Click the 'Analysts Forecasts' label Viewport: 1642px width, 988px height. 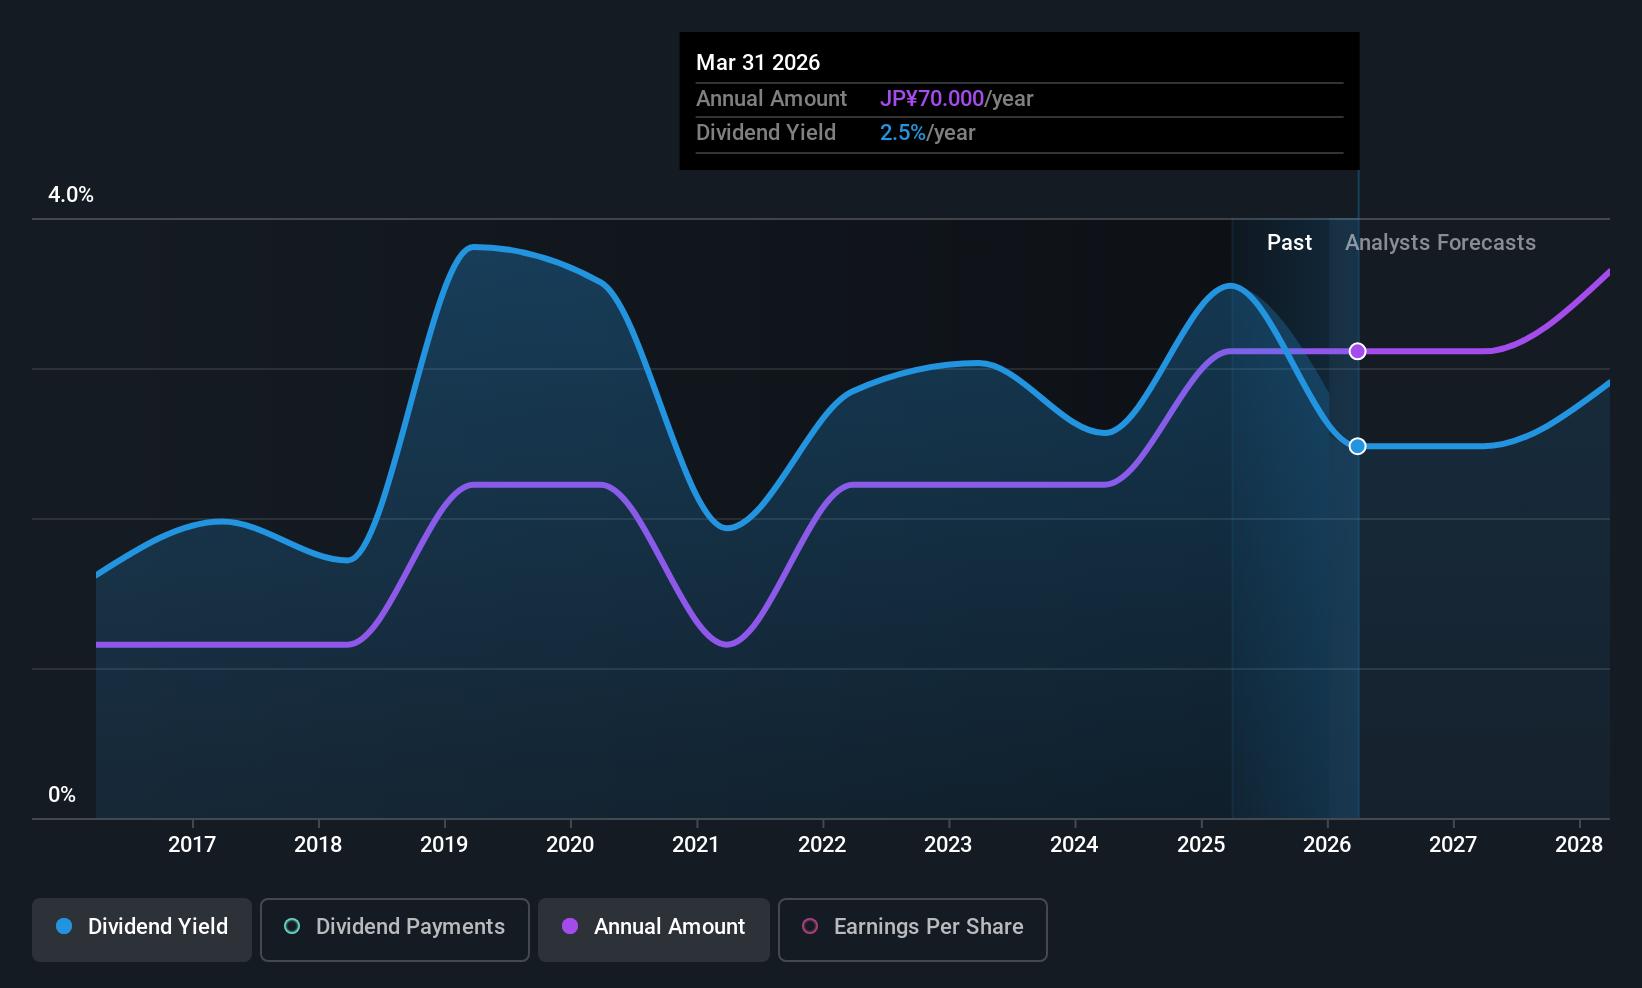1440,242
